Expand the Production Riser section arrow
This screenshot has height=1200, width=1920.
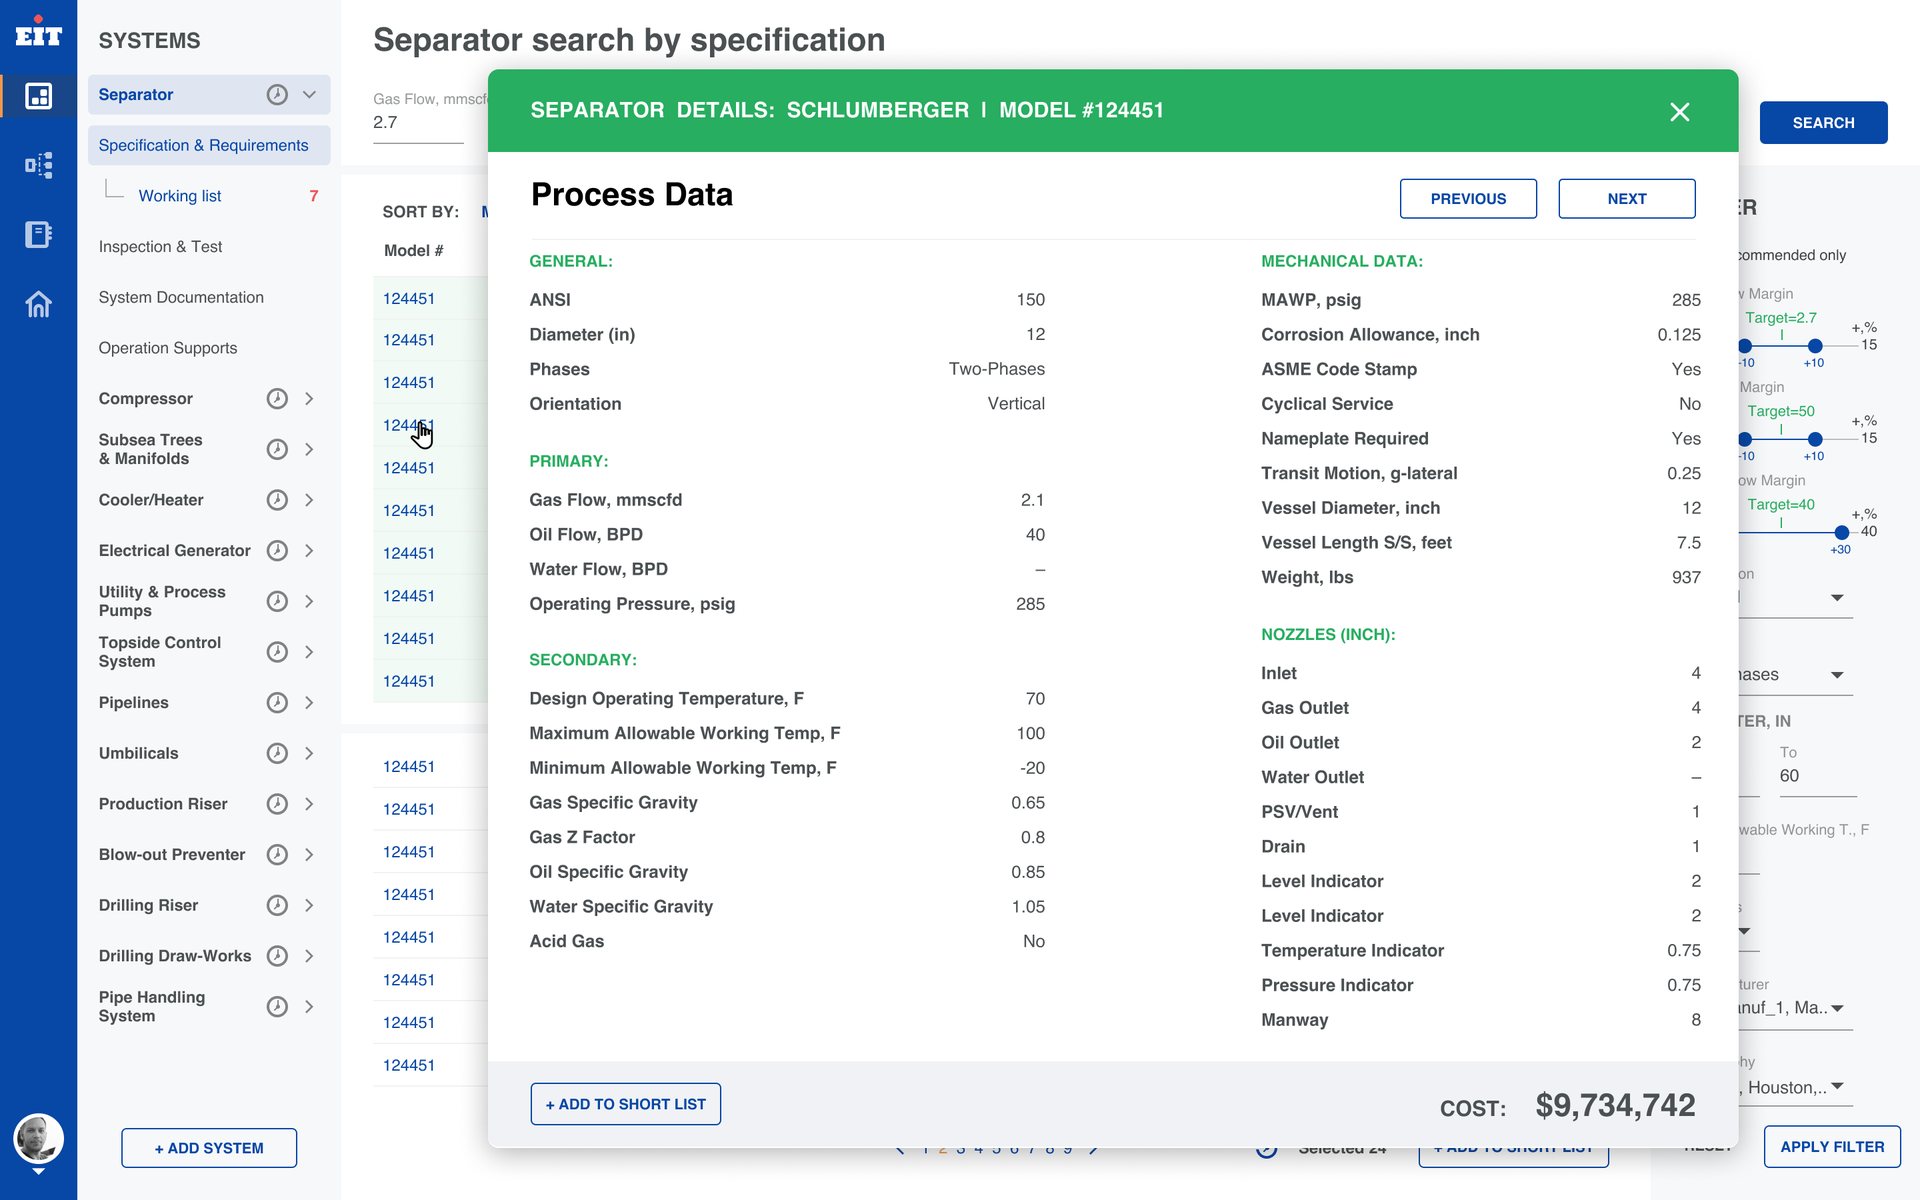pos(309,804)
